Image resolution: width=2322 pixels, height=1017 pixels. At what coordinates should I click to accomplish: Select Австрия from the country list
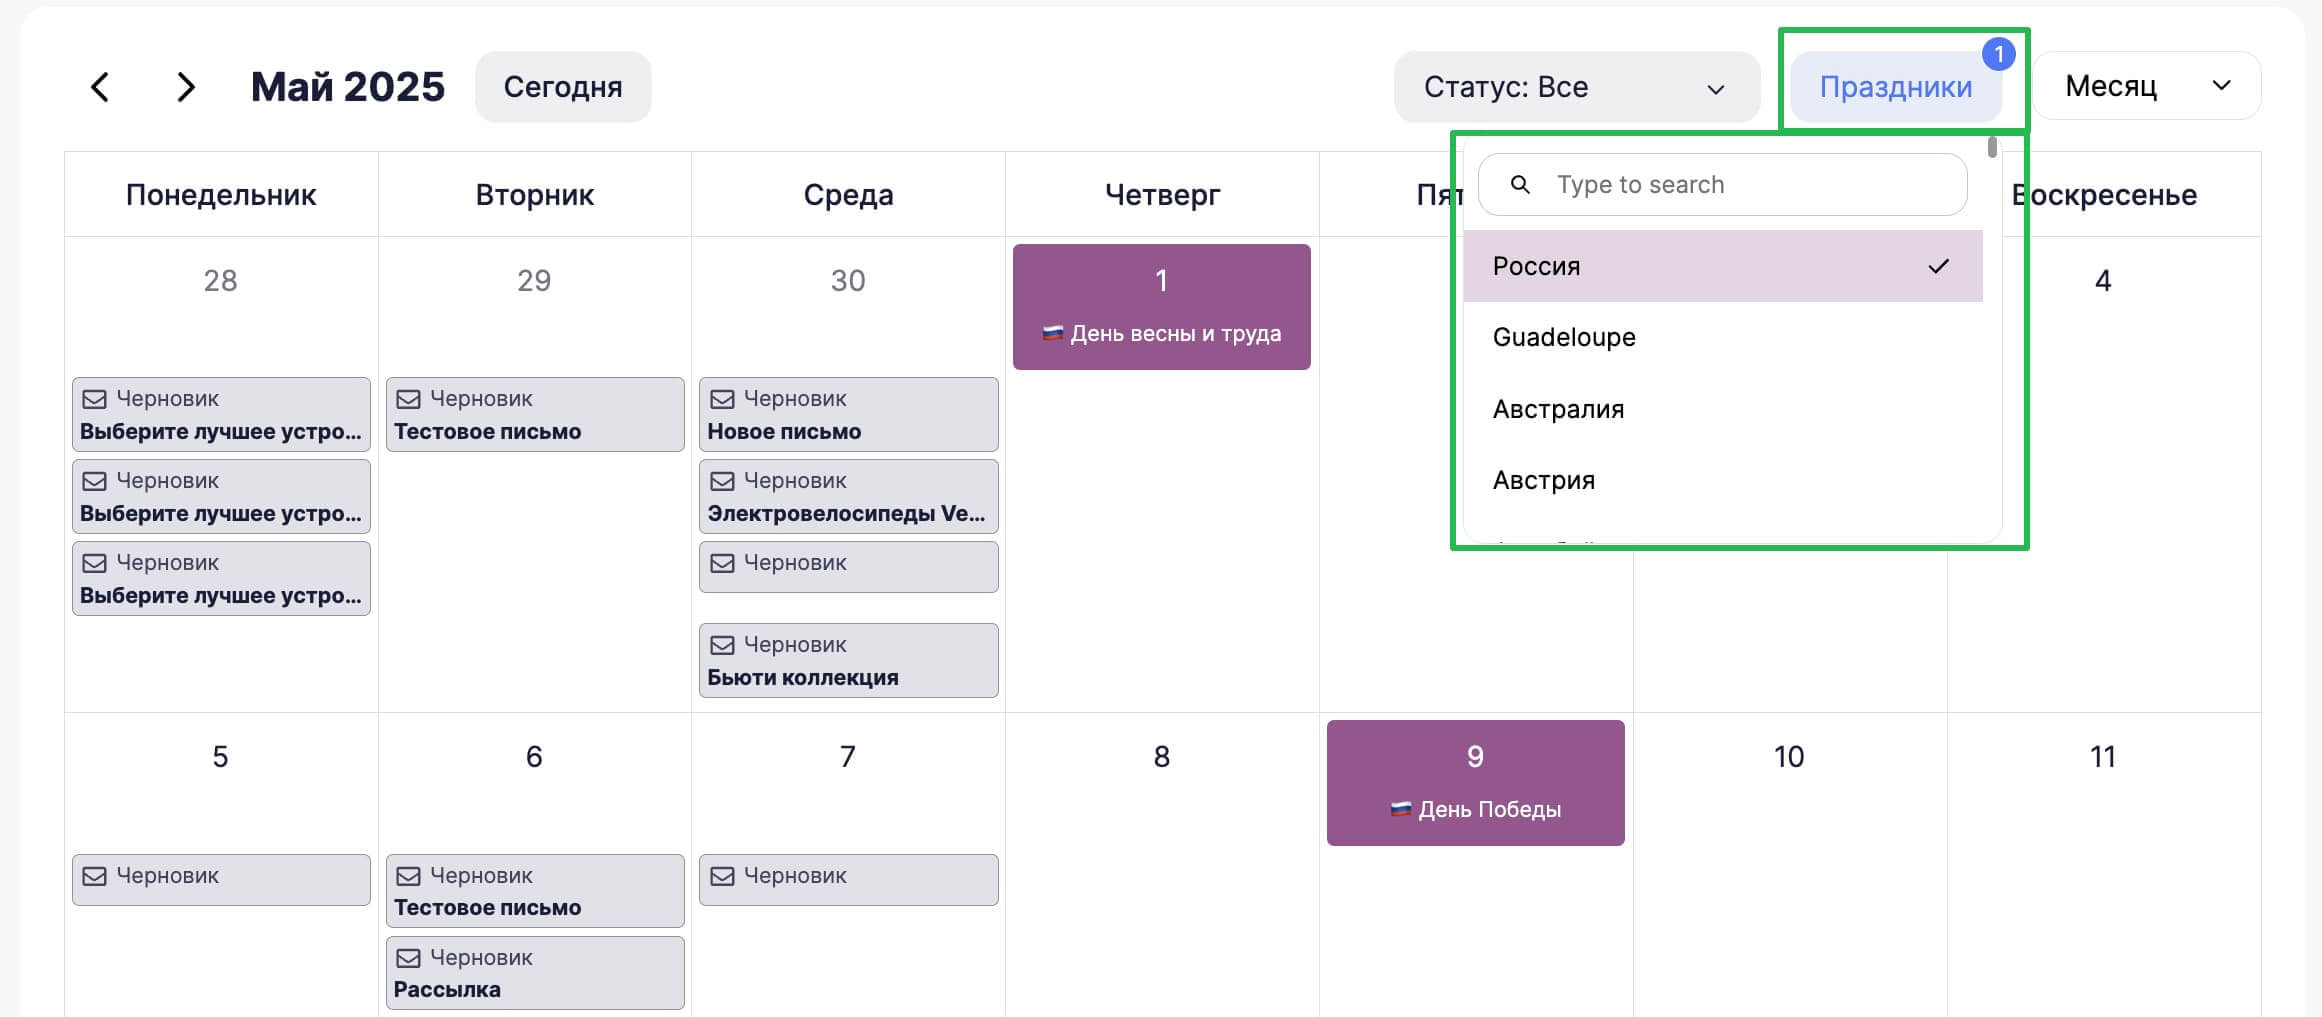tap(1723, 480)
